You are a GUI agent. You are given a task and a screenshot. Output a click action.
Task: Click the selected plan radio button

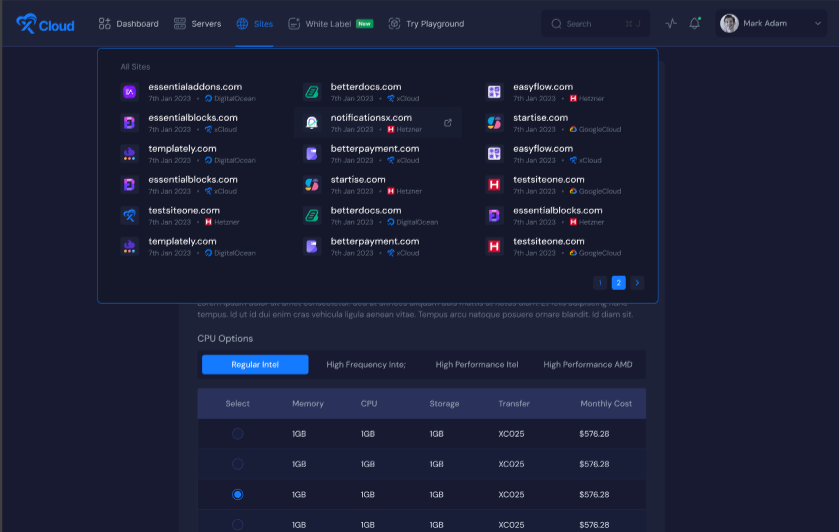coord(238,495)
